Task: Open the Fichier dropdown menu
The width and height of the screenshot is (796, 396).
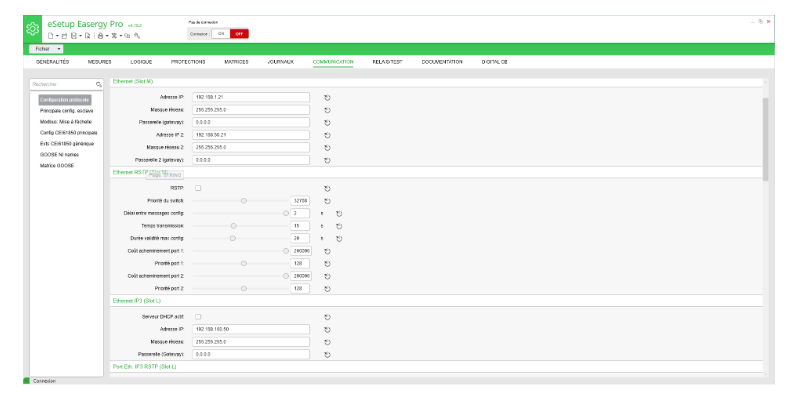Action: 46,49
